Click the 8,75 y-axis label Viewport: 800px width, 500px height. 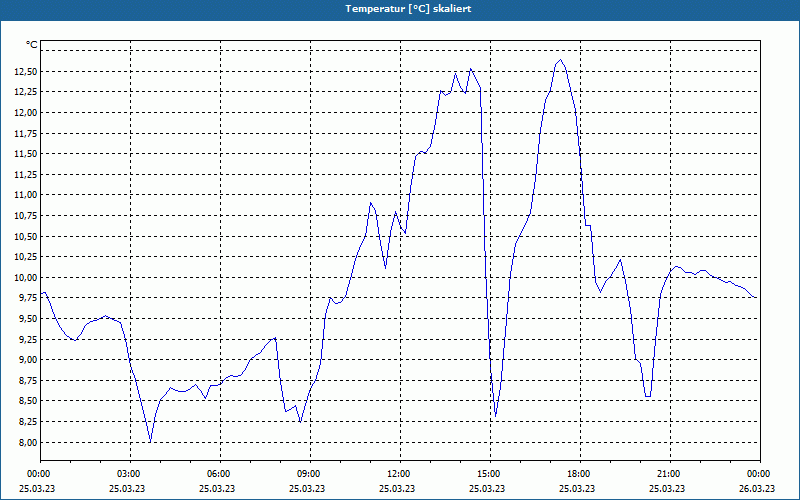click(28, 381)
